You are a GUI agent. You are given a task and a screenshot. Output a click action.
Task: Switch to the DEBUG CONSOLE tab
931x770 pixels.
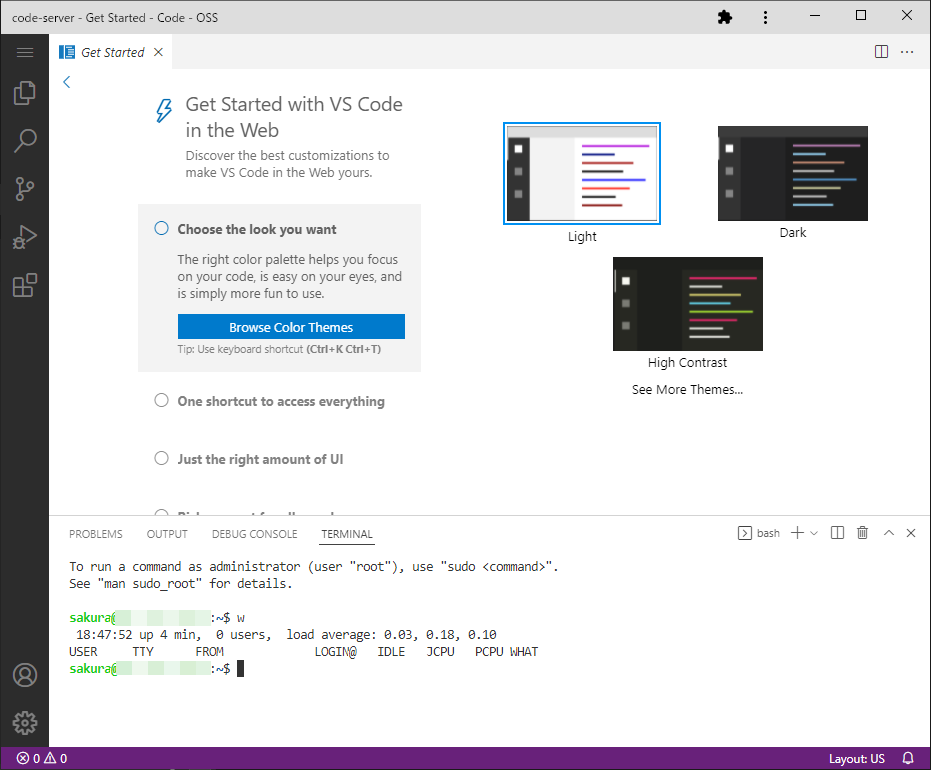[254, 534]
